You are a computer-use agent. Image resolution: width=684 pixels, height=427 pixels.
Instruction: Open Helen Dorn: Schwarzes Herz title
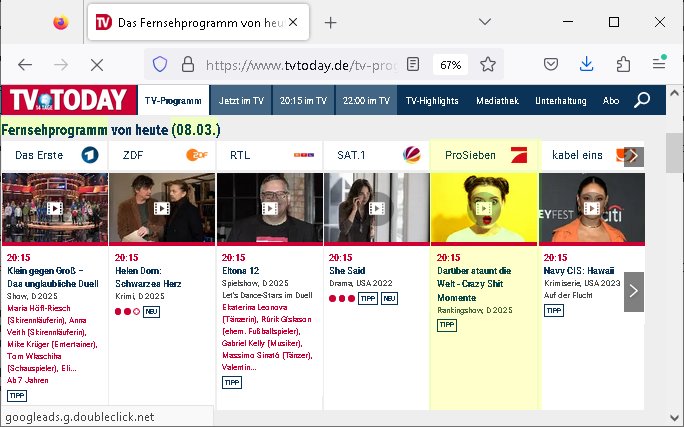coord(148,277)
